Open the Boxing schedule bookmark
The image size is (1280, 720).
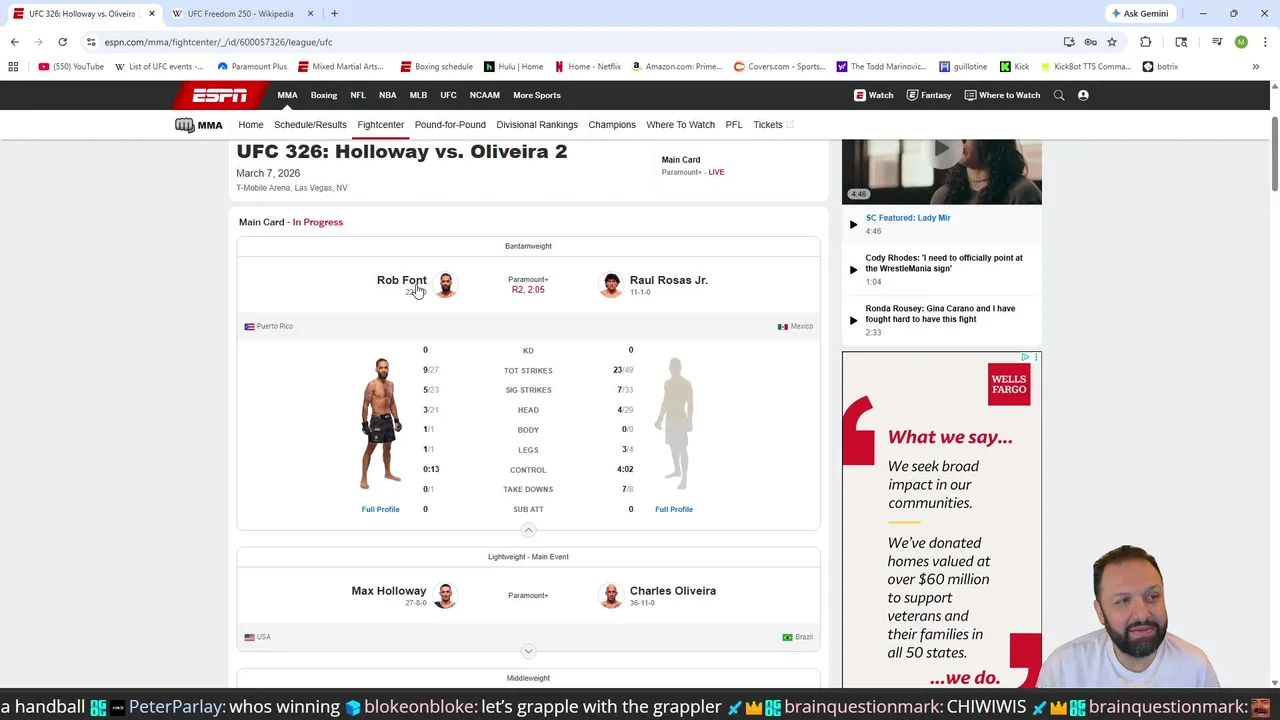point(437,67)
